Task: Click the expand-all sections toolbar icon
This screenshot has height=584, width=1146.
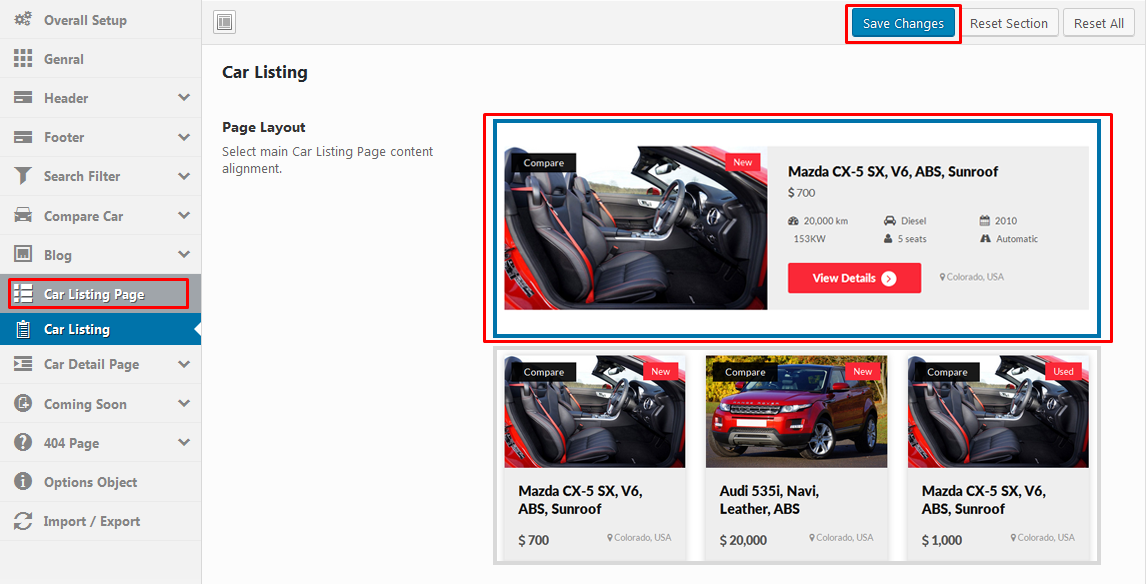Action: click(224, 22)
